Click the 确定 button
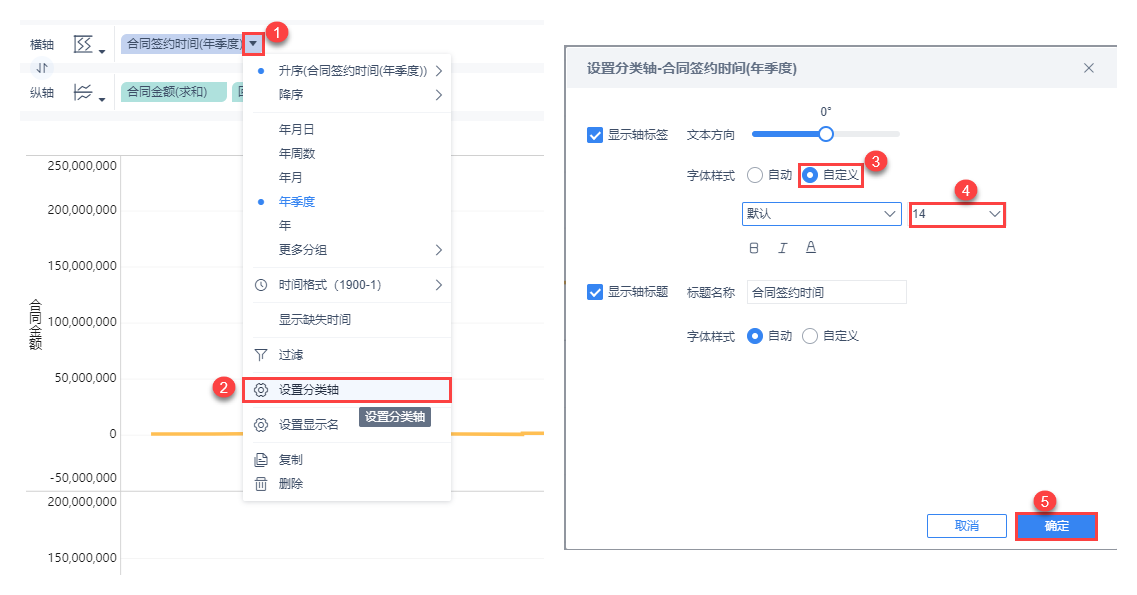Image resolution: width=1137 pixels, height=595 pixels. [1056, 526]
